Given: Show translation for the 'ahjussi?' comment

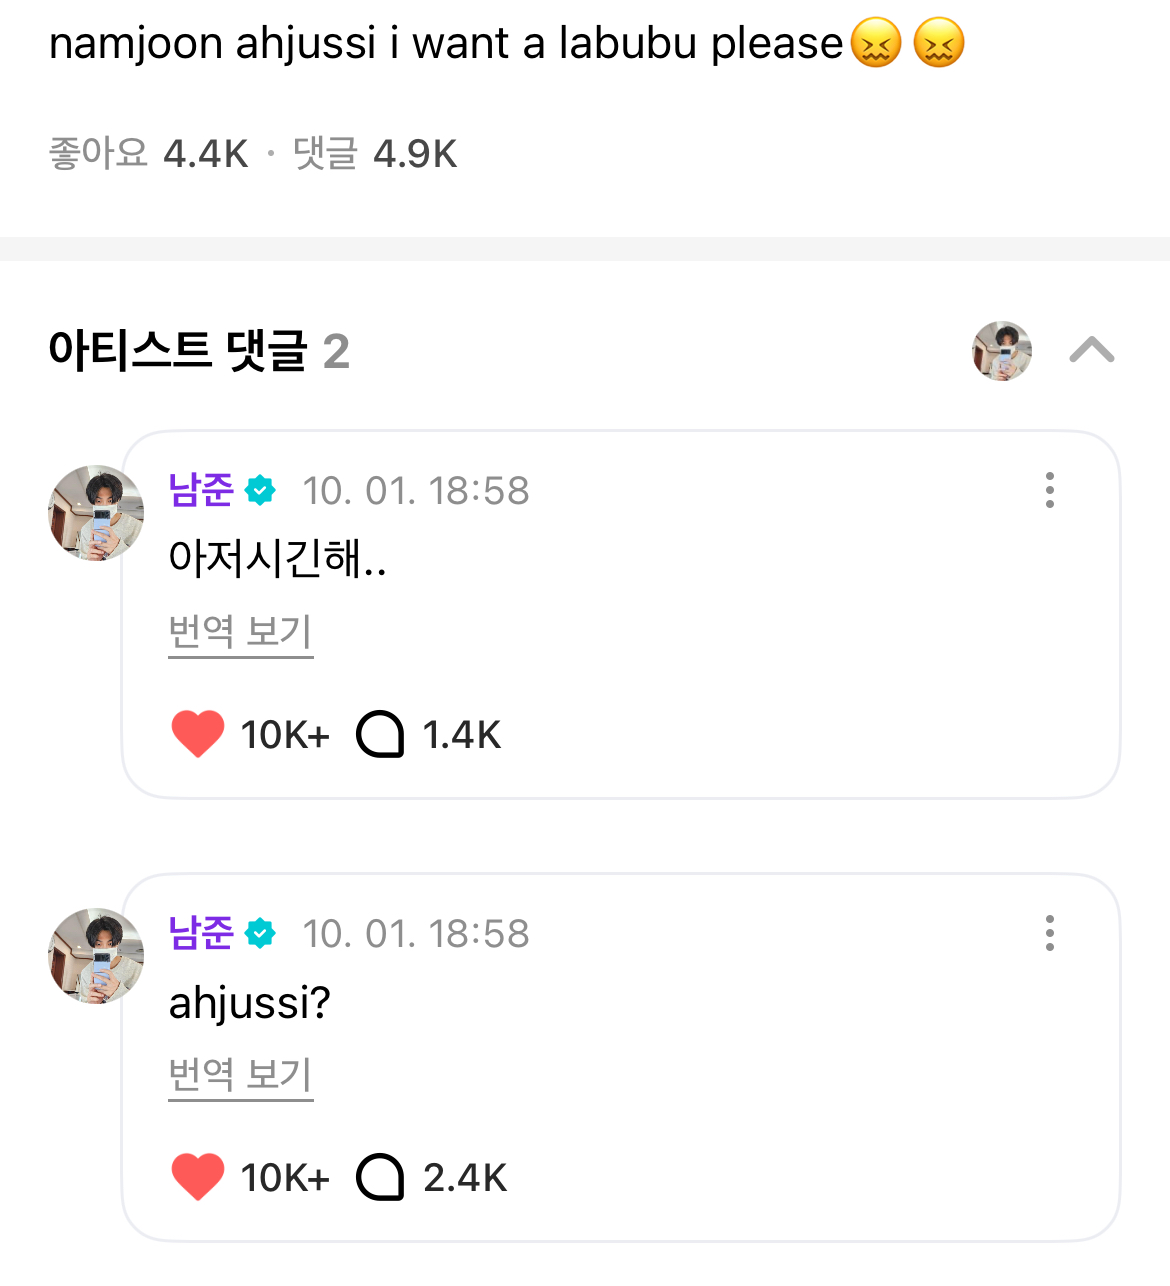Looking at the screenshot, I should (x=241, y=1075).
